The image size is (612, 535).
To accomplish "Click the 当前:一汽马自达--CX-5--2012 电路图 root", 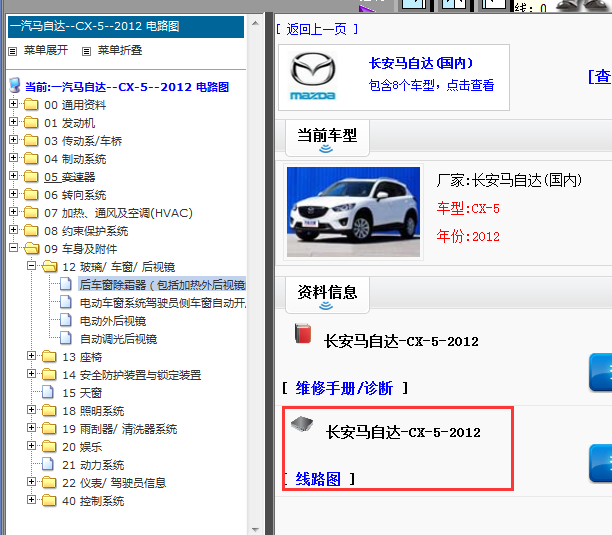I will point(127,87).
